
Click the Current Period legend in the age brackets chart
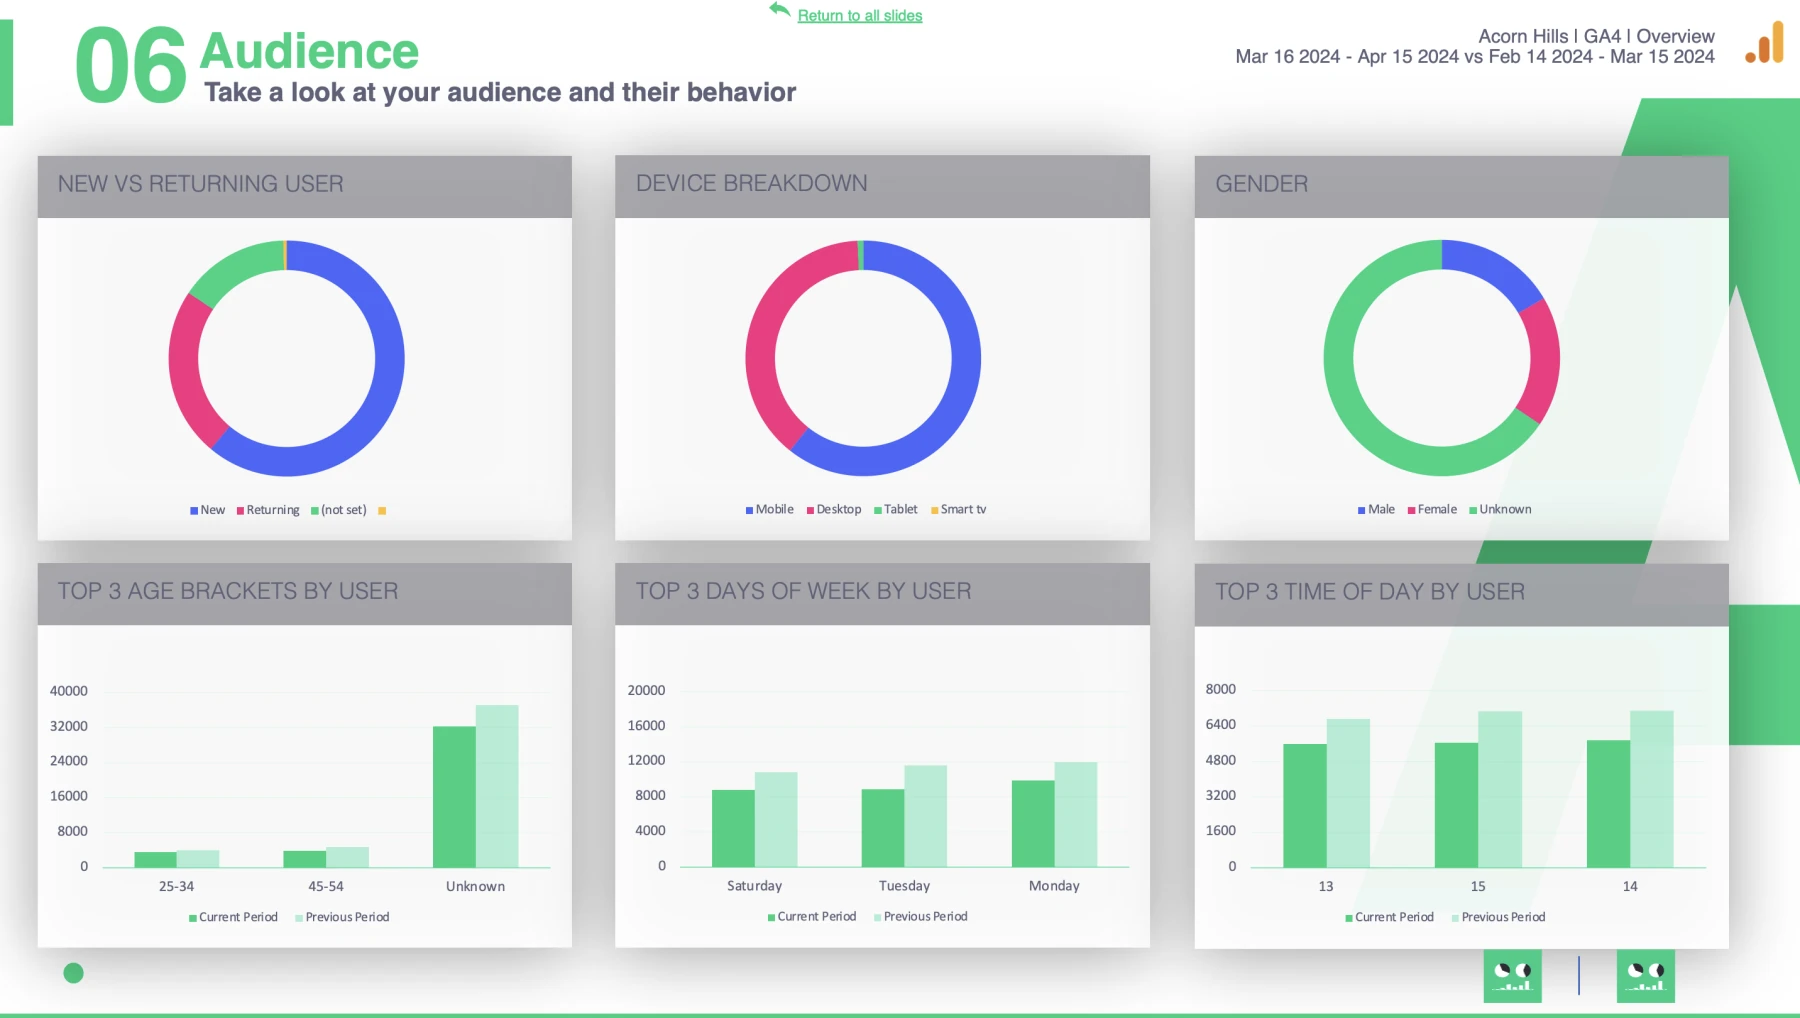(233, 917)
